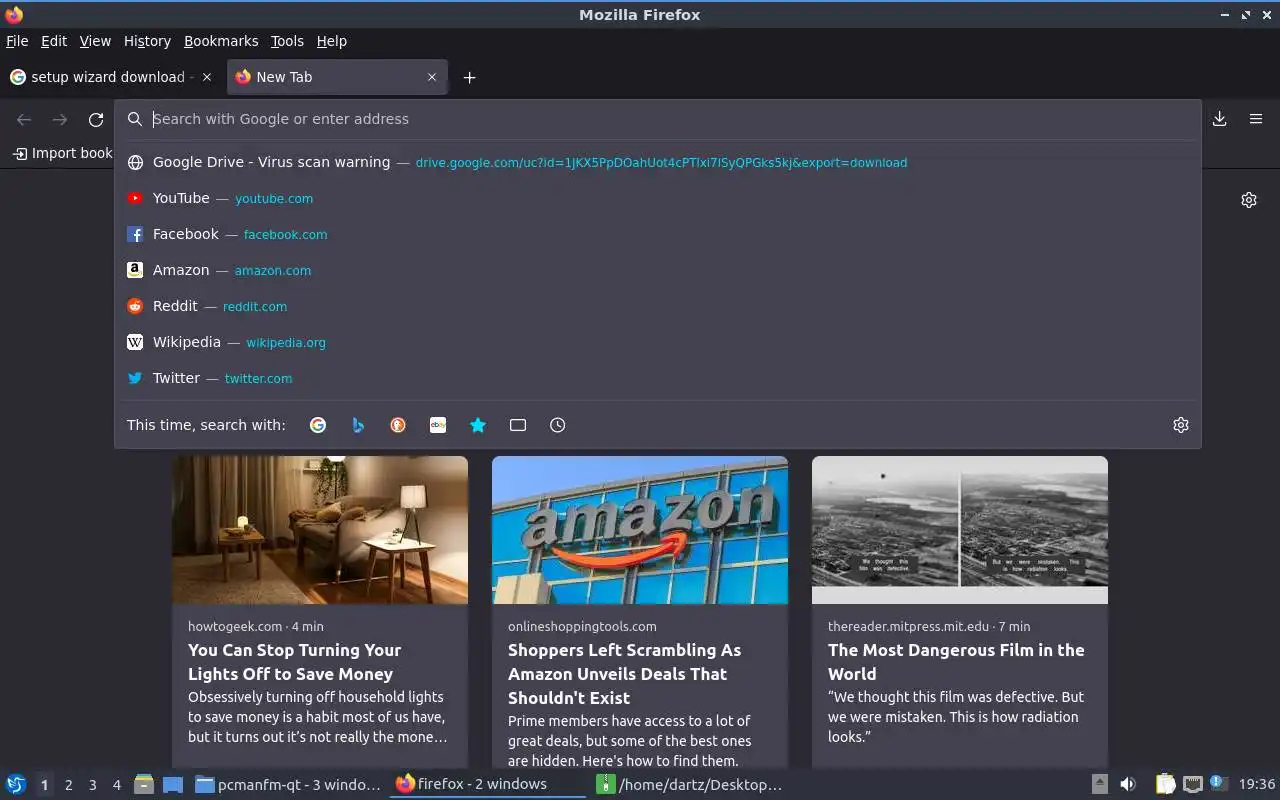Image resolution: width=1280 pixels, height=800 pixels.
Task: Open the living room lamp article thumbnail
Action: (x=320, y=530)
